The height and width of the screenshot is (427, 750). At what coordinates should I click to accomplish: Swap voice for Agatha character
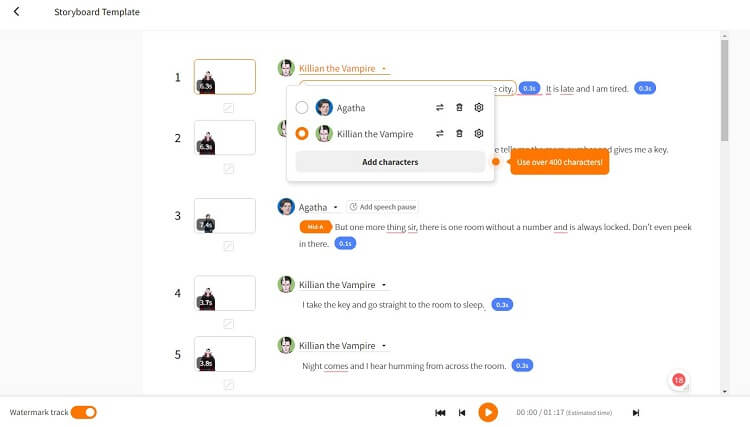(440, 108)
